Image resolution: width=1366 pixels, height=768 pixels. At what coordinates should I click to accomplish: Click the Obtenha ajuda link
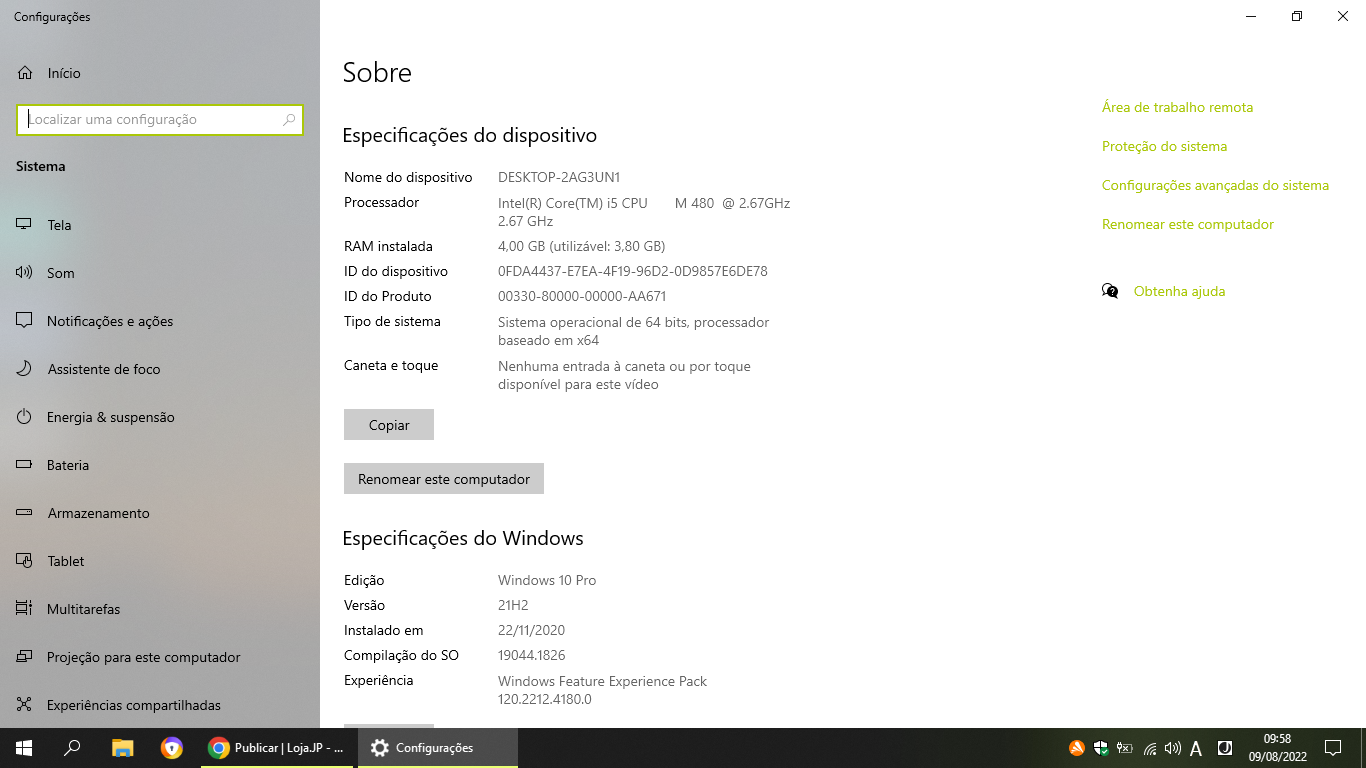pyautogui.click(x=1179, y=291)
